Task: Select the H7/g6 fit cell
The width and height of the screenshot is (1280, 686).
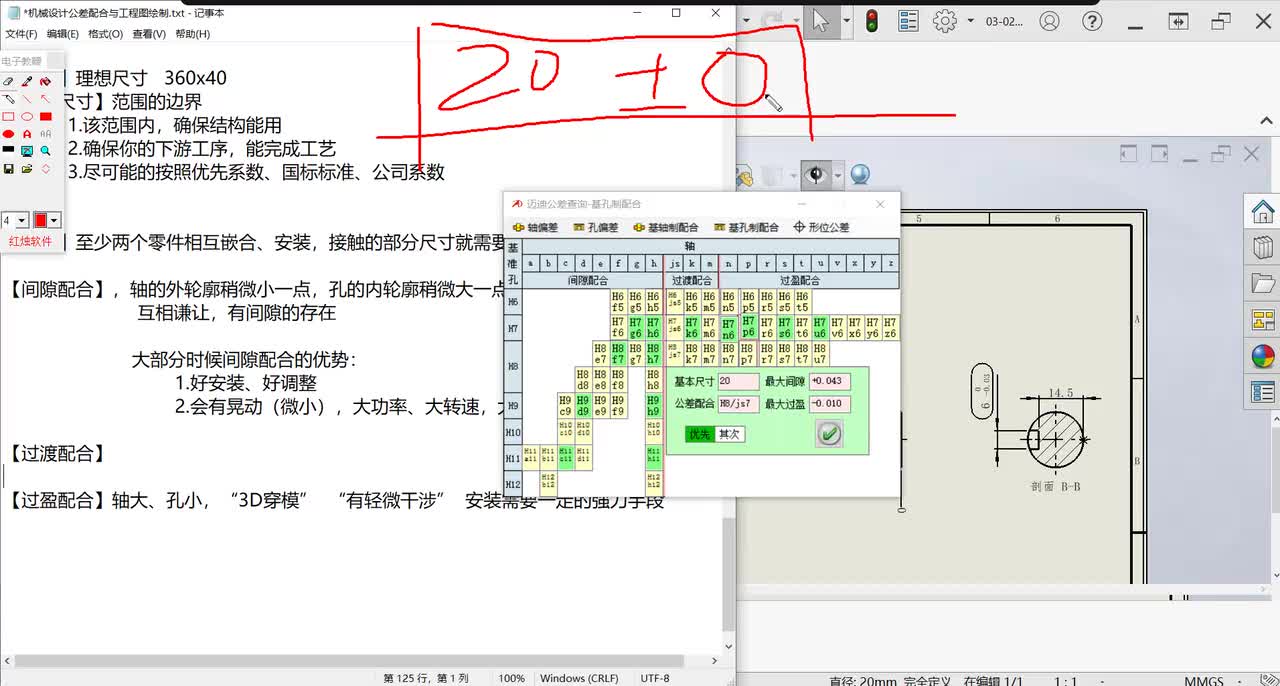Action: 636,328
